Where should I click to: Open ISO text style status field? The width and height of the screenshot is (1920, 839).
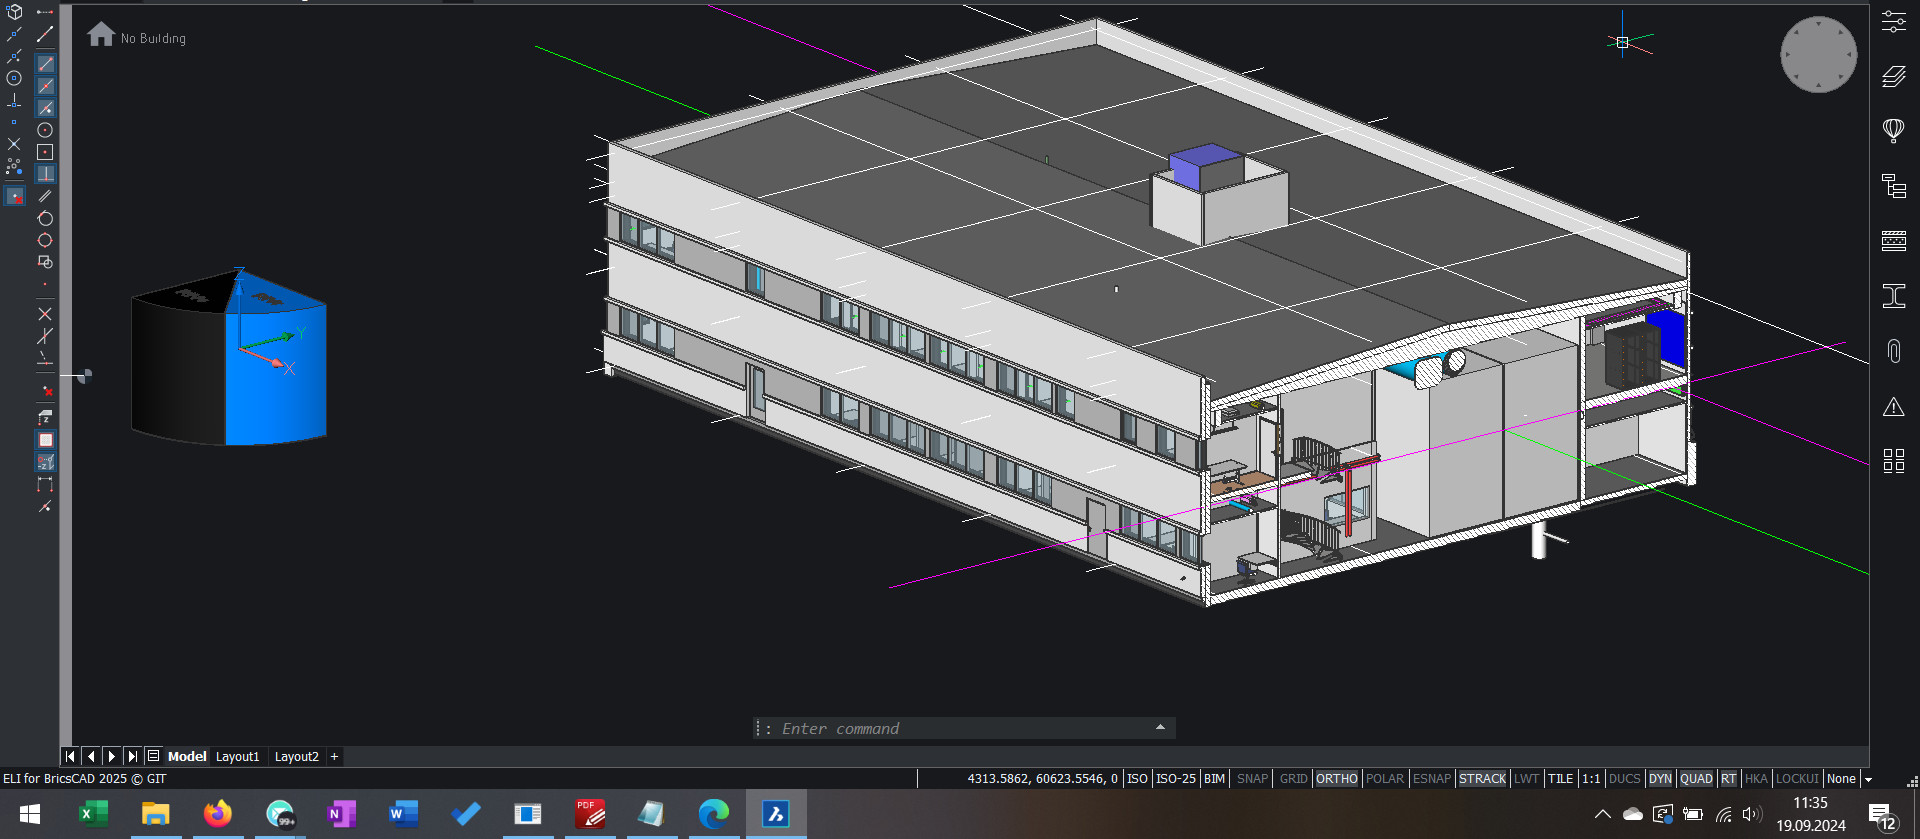coord(1137,778)
